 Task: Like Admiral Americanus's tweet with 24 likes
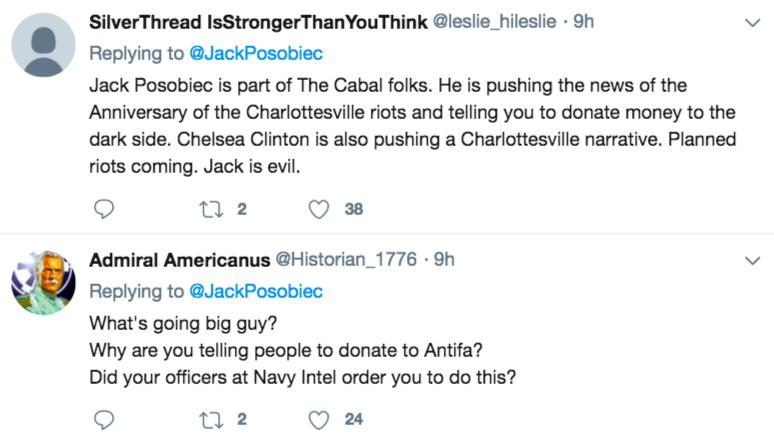tap(319, 419)
